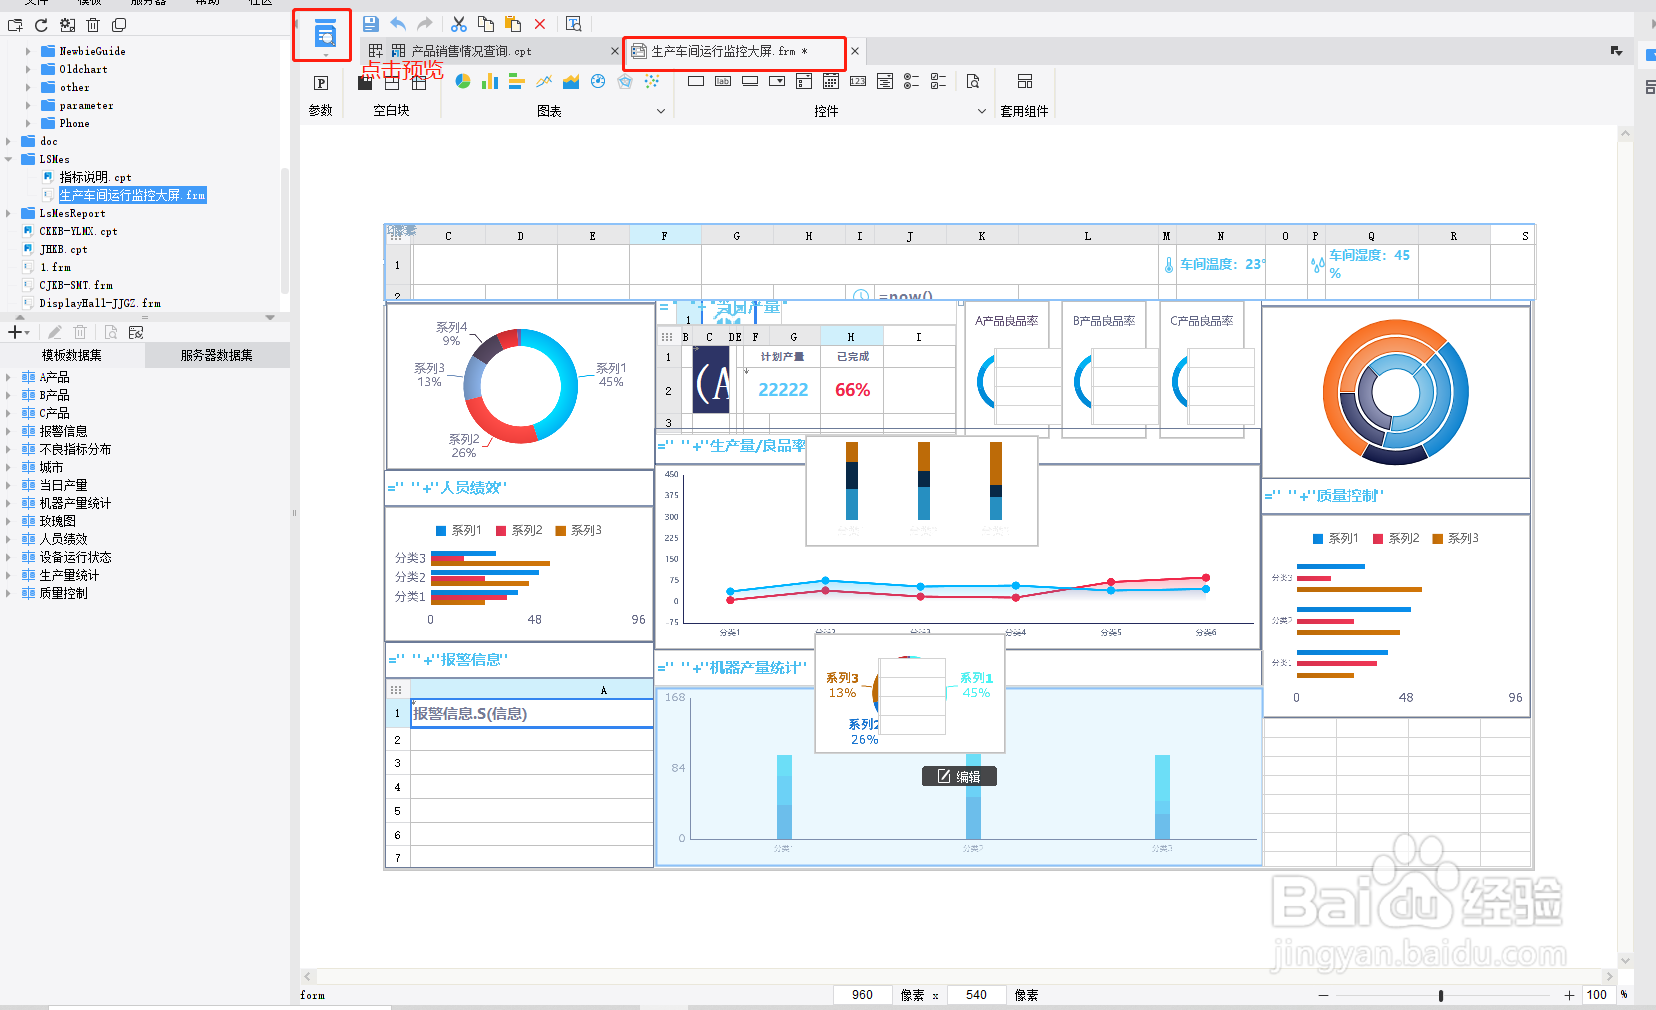1656x1010 pixels.
Task: Click the zoom percentage field 100
Action: tap(1597, 995)
